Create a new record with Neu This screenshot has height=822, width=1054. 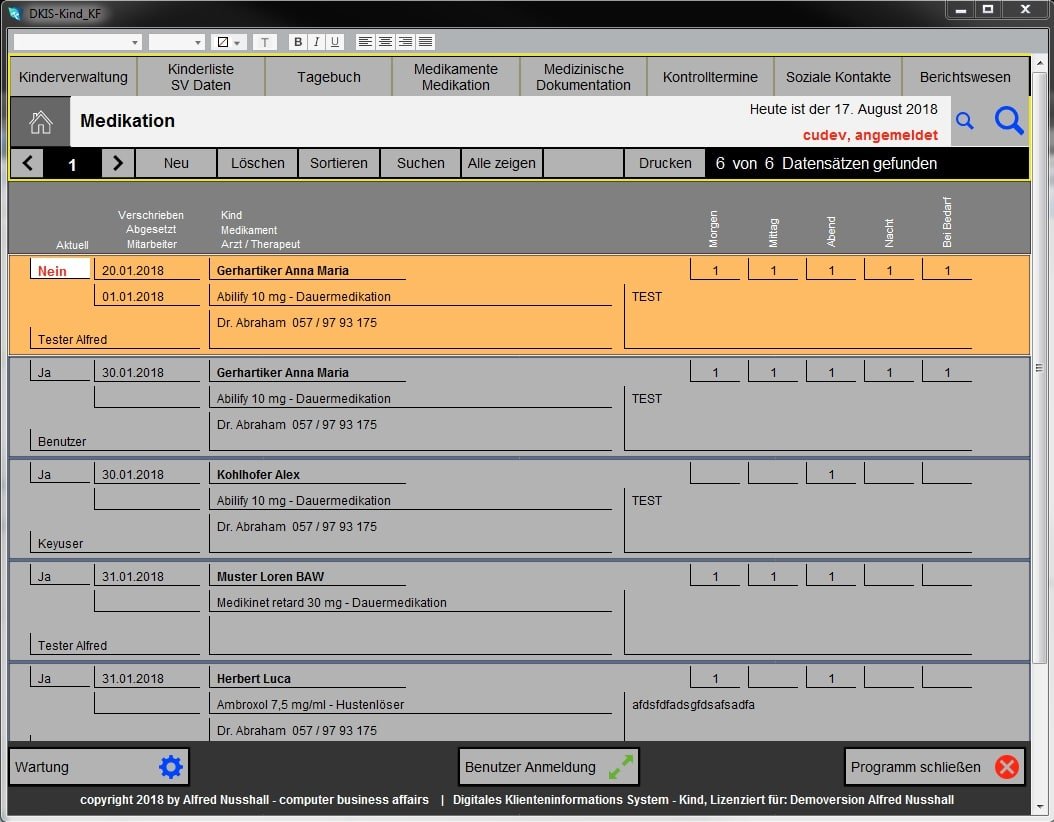click(176, 163)
